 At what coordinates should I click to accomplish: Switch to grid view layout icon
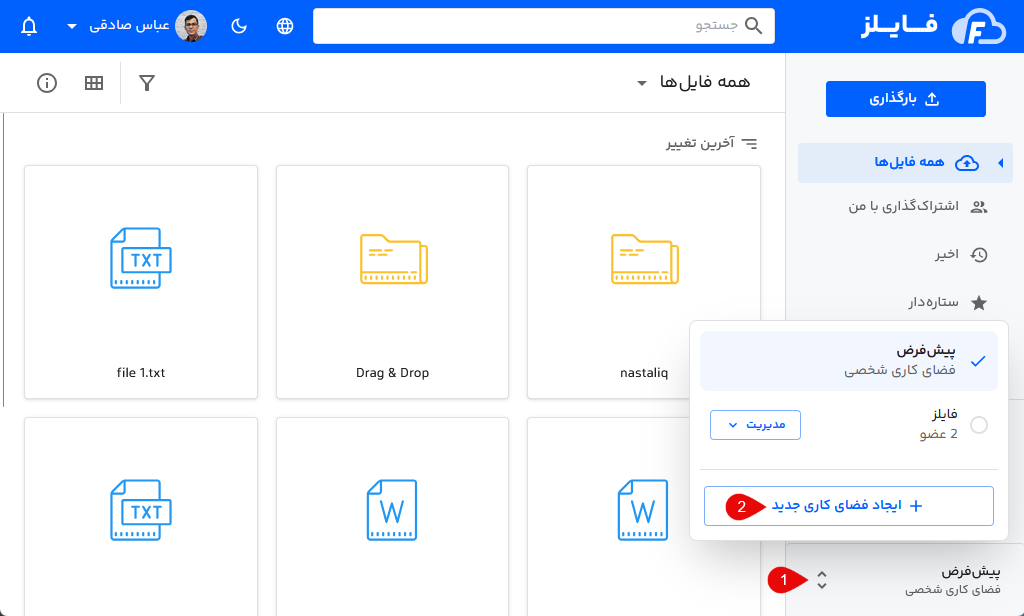pos(93,83)
